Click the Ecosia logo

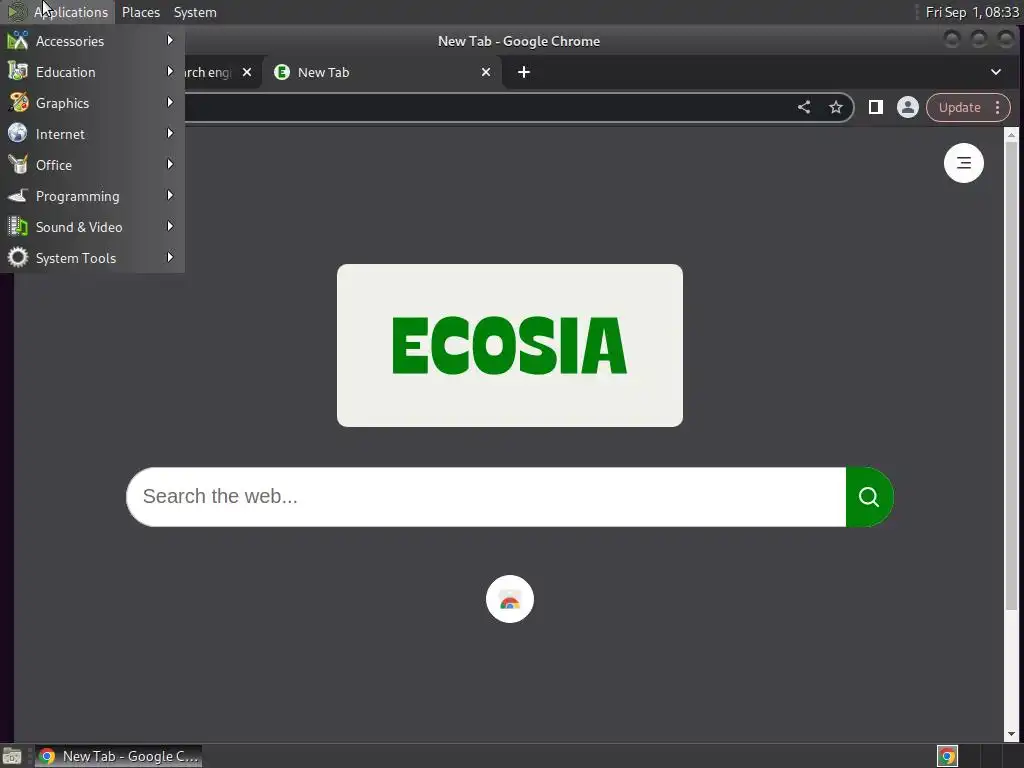510,345
